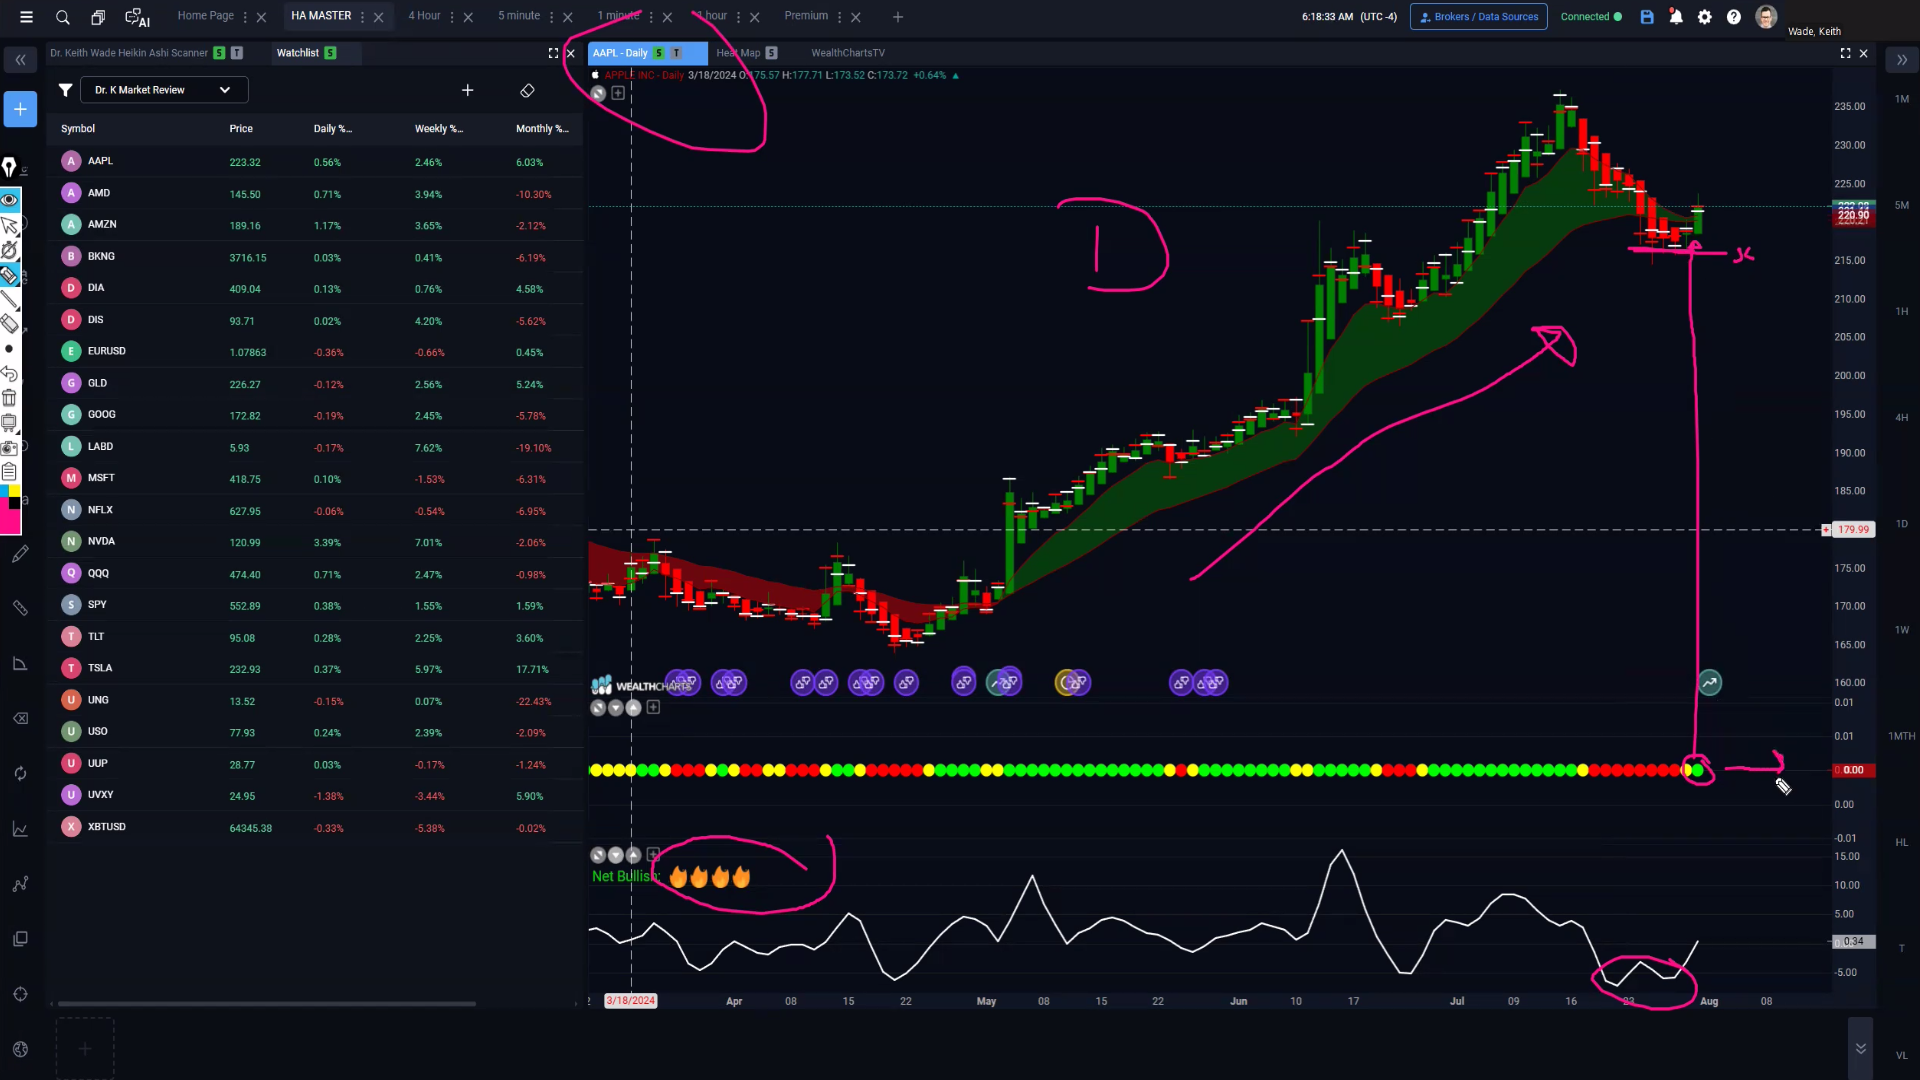
Task: Expand the bottom-right double chevron
Action: (1860, 1048)
